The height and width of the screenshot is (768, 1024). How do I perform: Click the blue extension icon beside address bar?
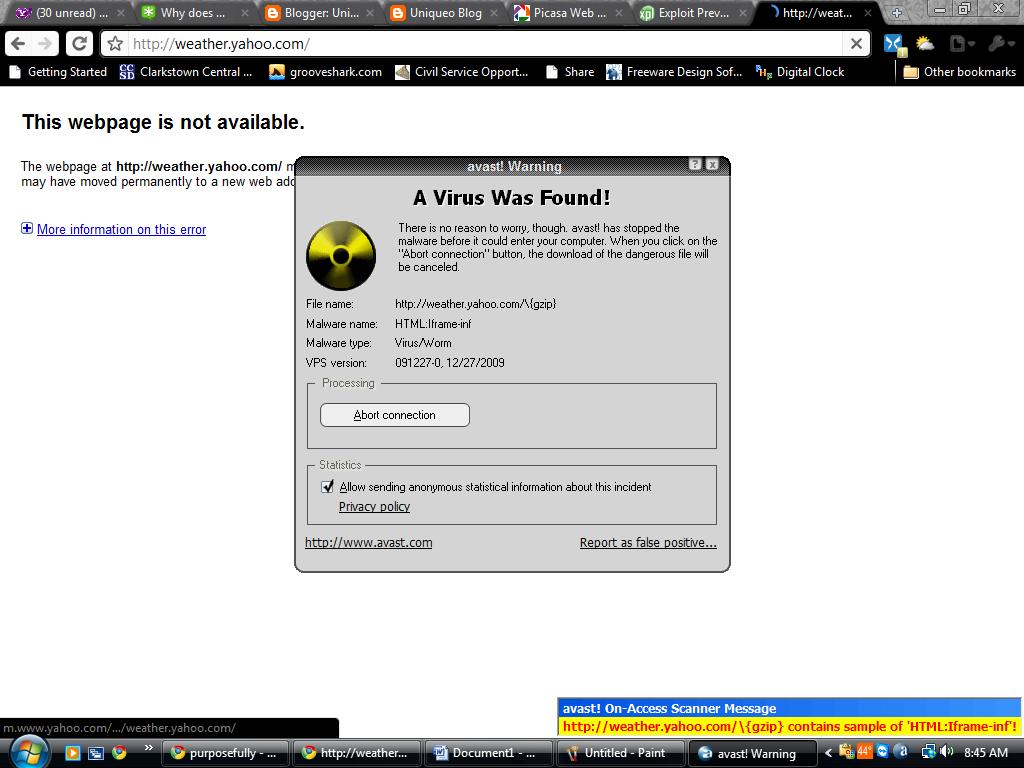tap(894, 44)
